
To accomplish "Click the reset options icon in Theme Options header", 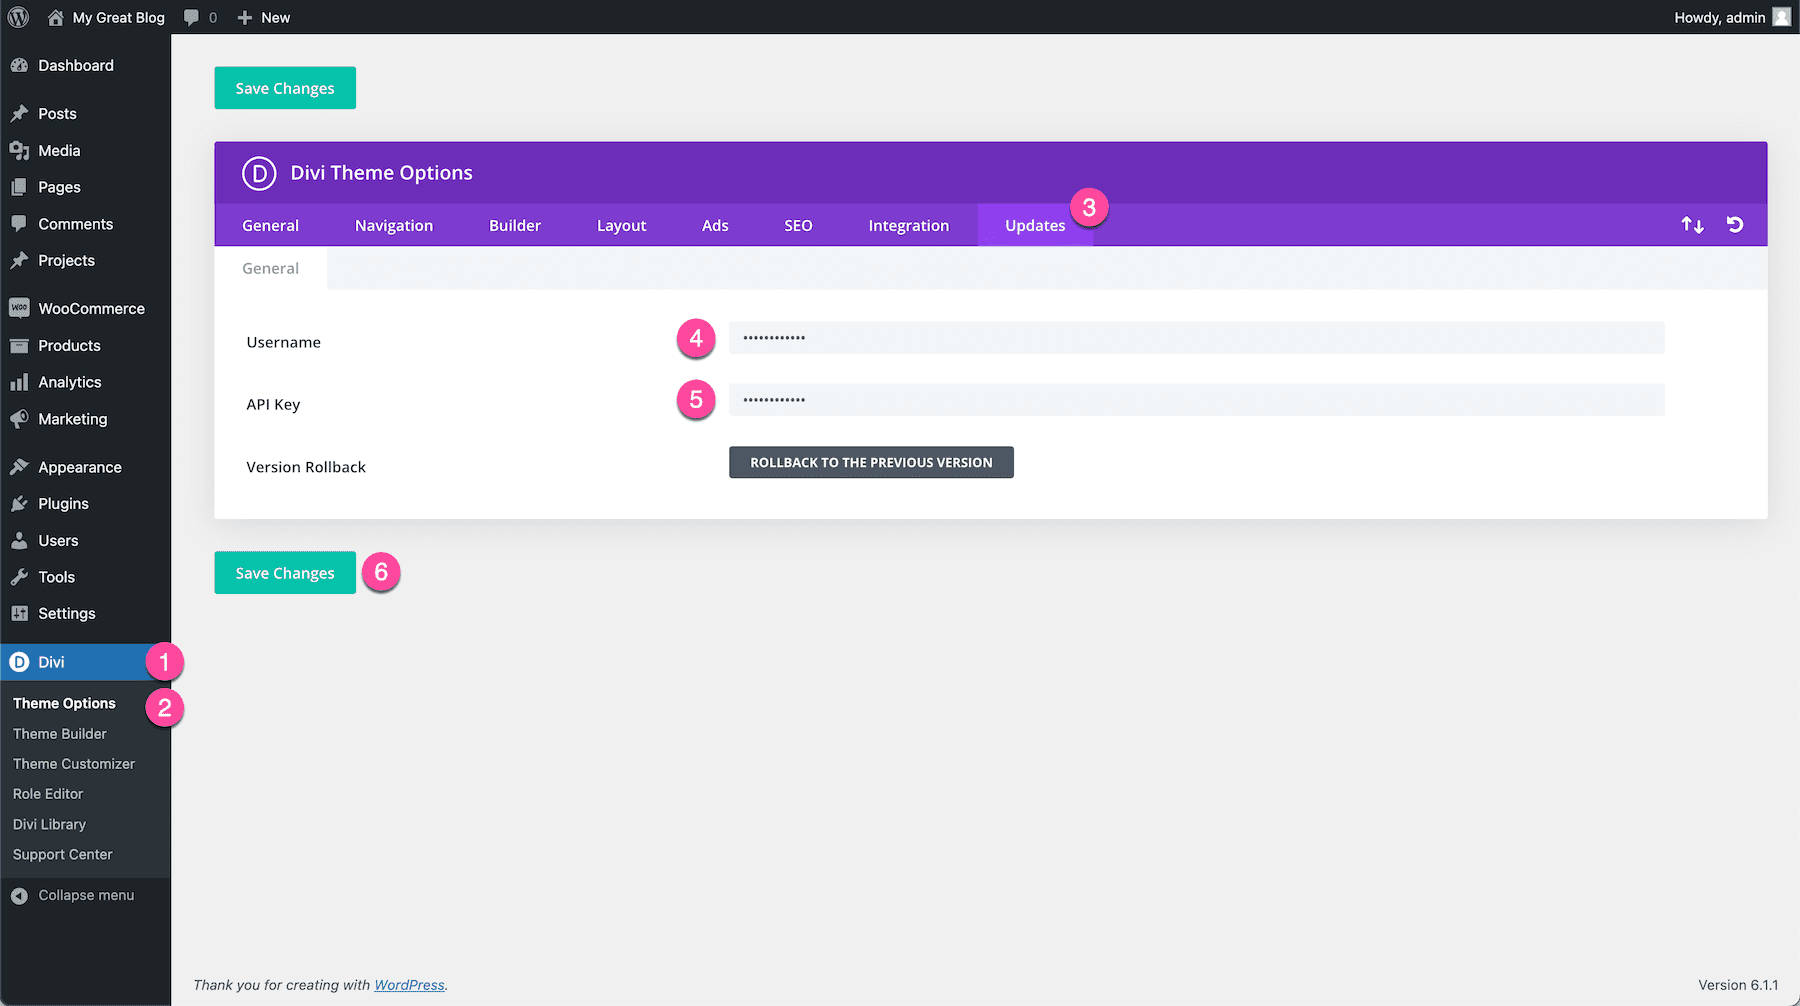I will coord(1734,224).
